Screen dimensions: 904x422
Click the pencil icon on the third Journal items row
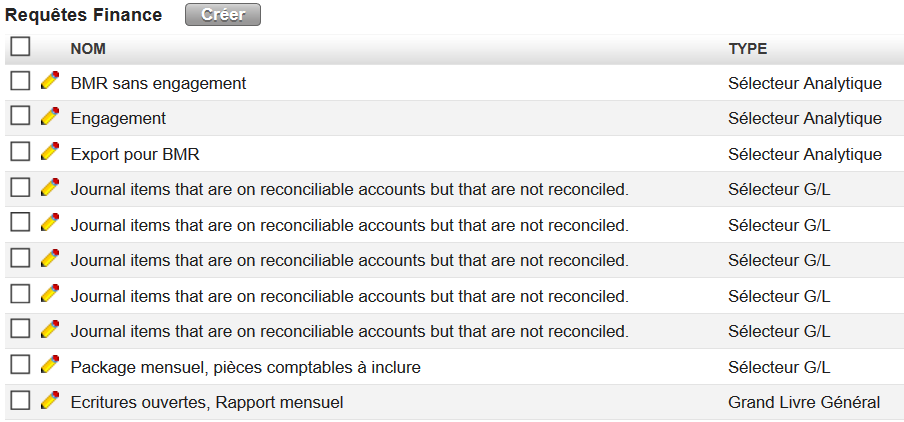click(50, 259)
